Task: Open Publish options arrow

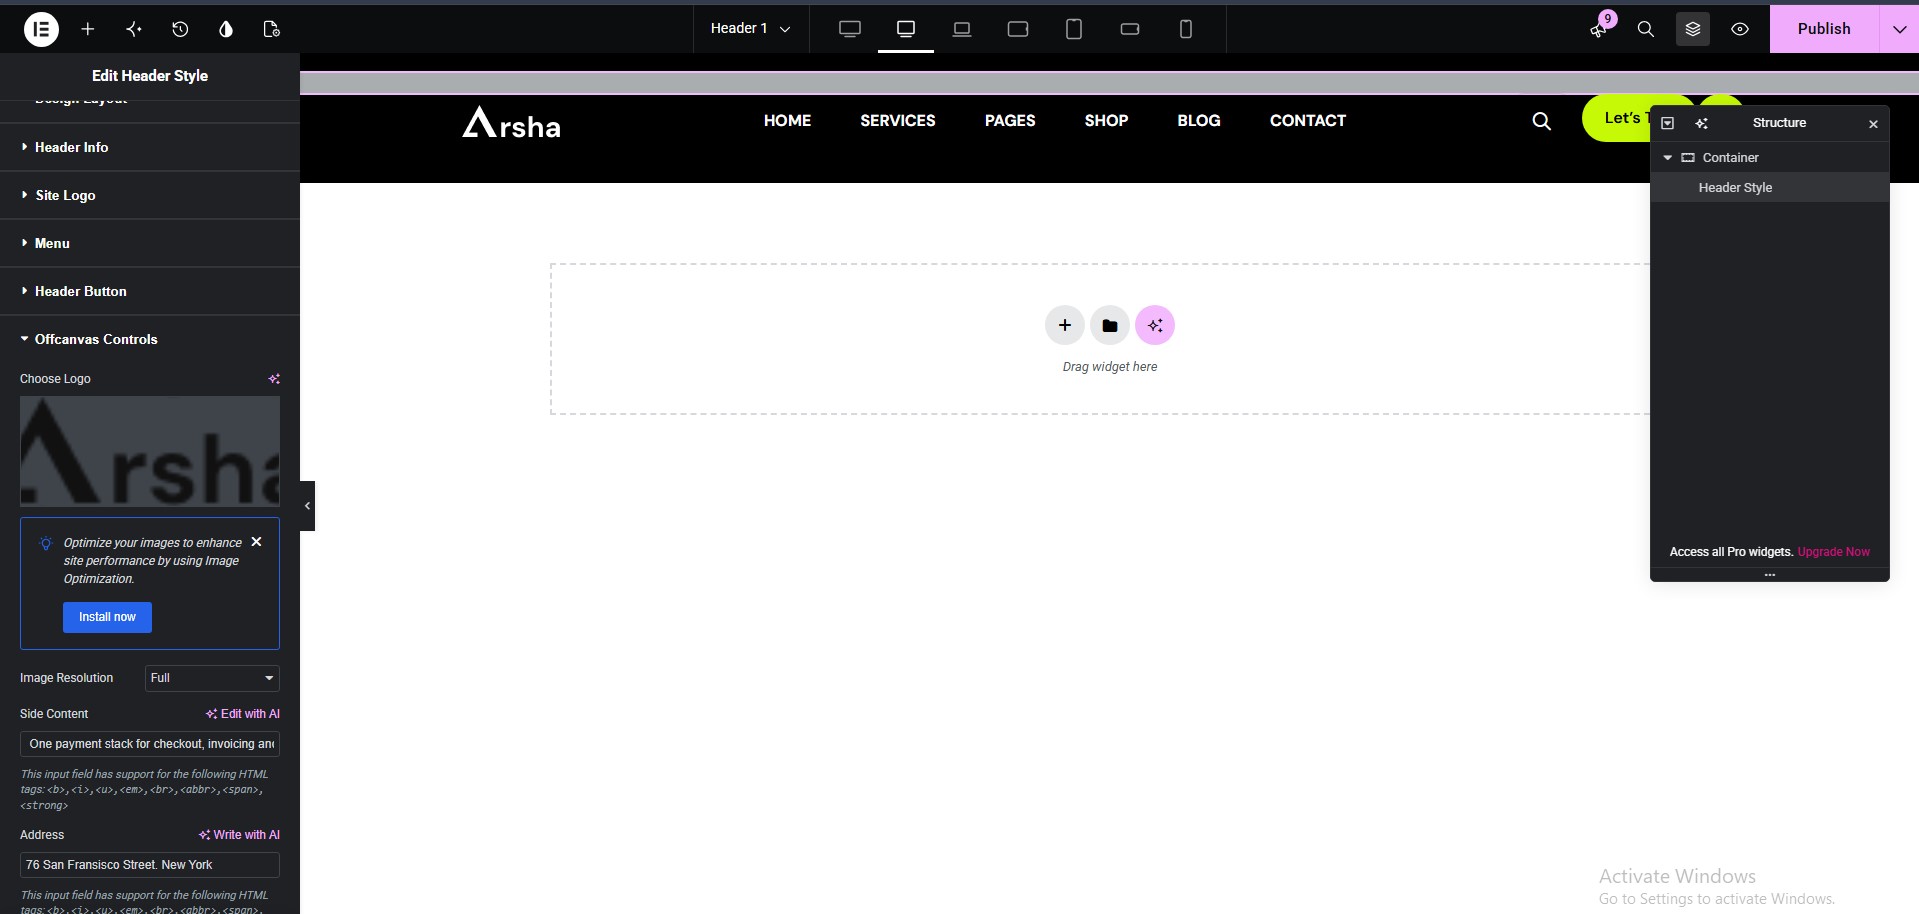Action: click(x=1899, y=29)
